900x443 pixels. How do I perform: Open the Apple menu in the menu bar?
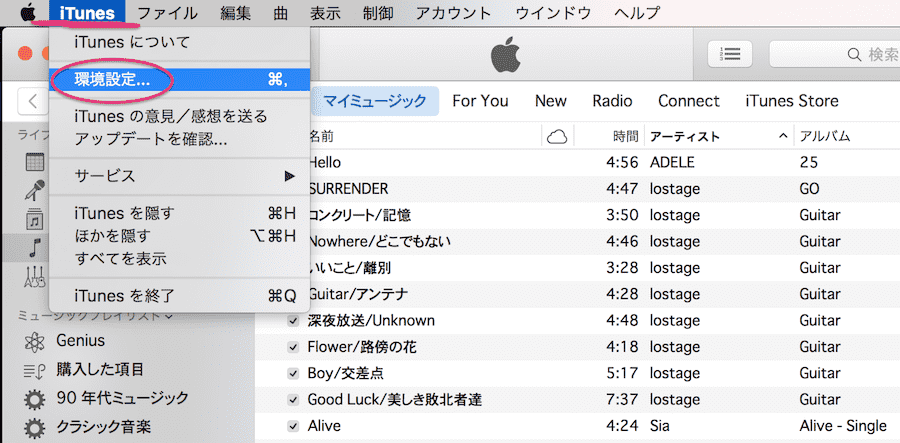click(x=28, y=12)
